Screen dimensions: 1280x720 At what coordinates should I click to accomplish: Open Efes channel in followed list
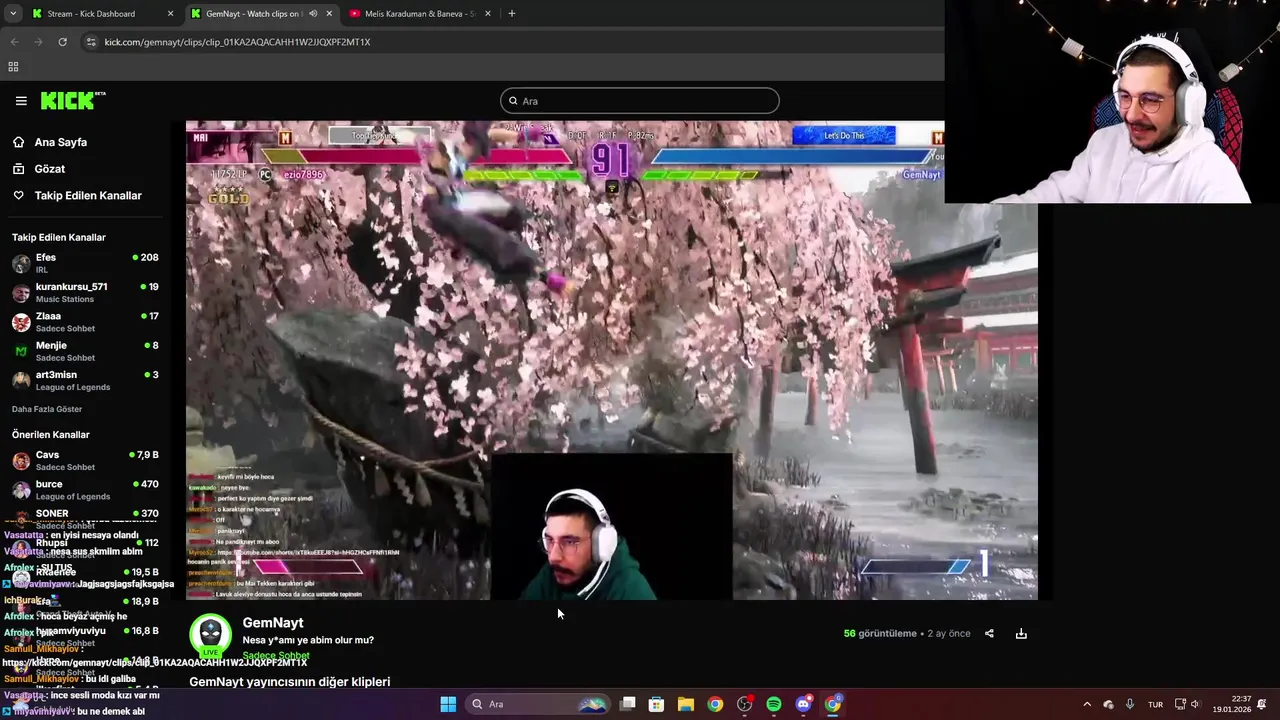click(x=85, y=264)
